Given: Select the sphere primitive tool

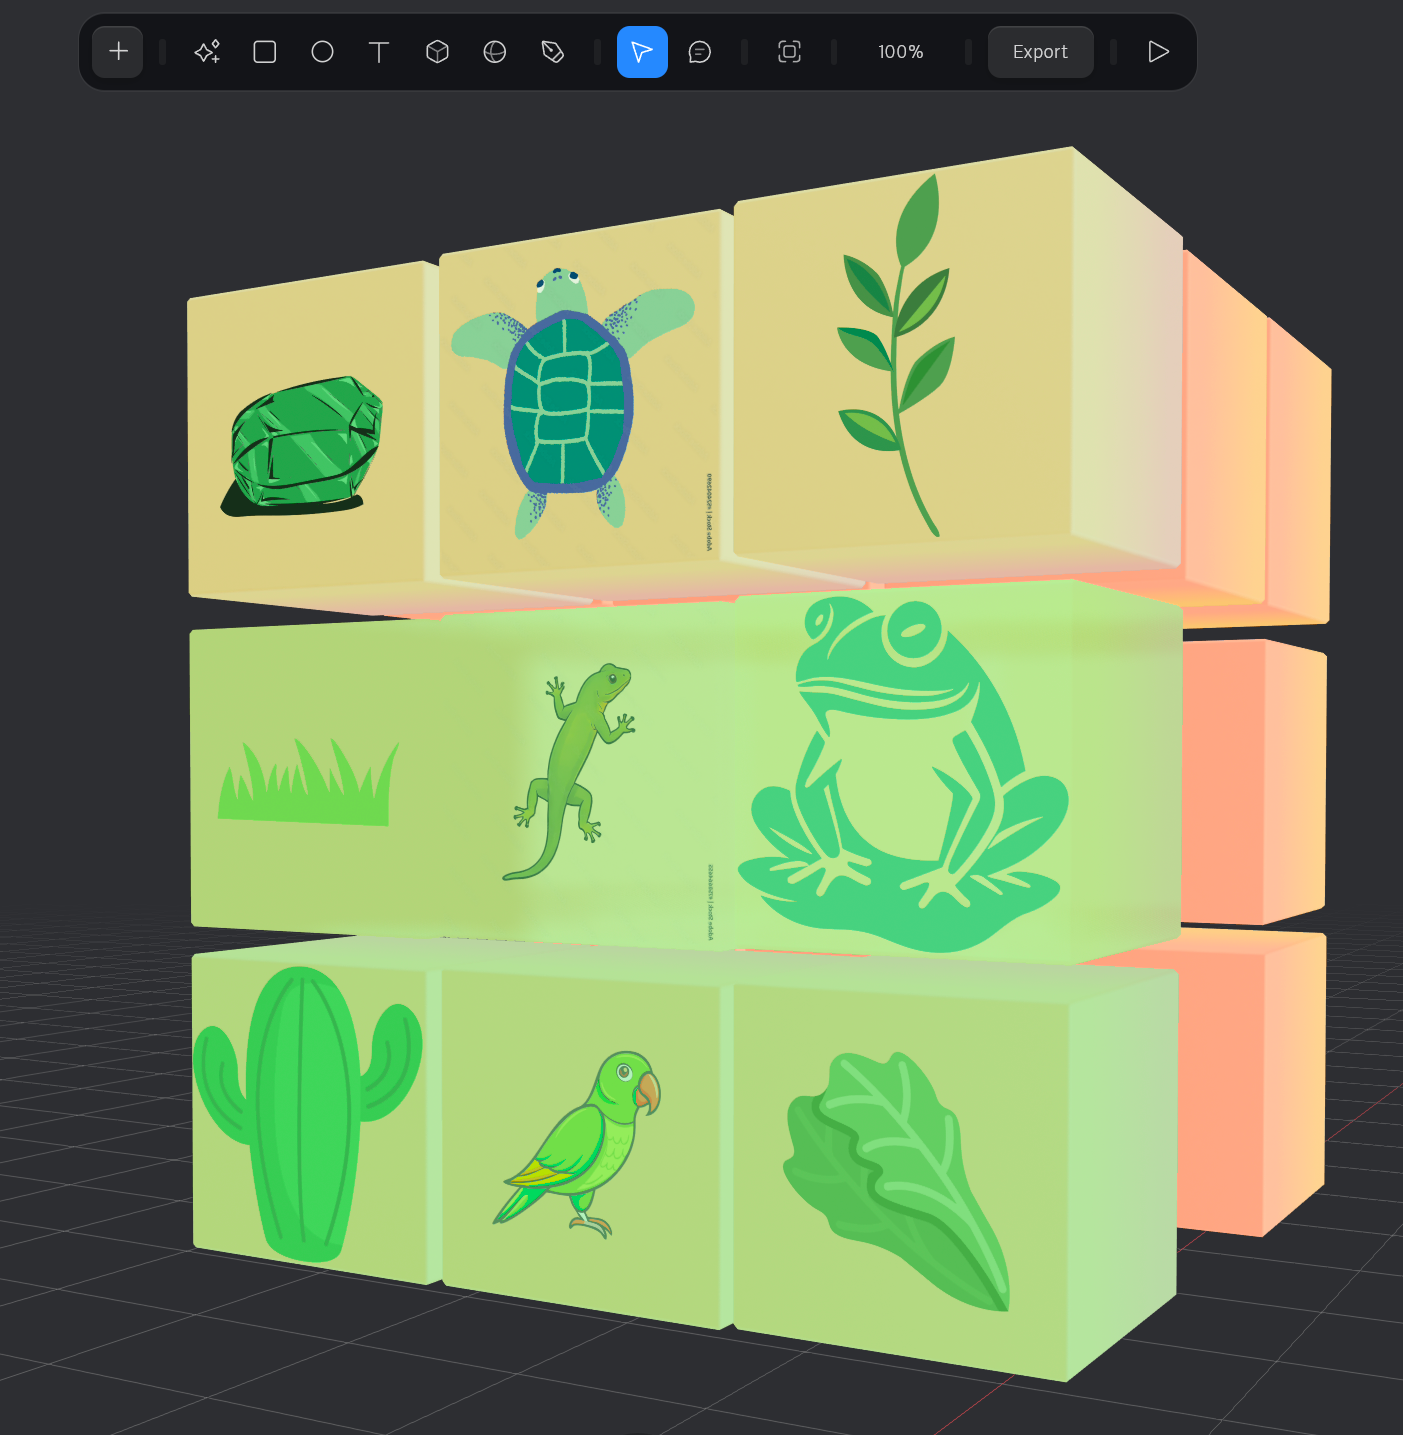Looking at the screenshot, I should click(495, 52).
